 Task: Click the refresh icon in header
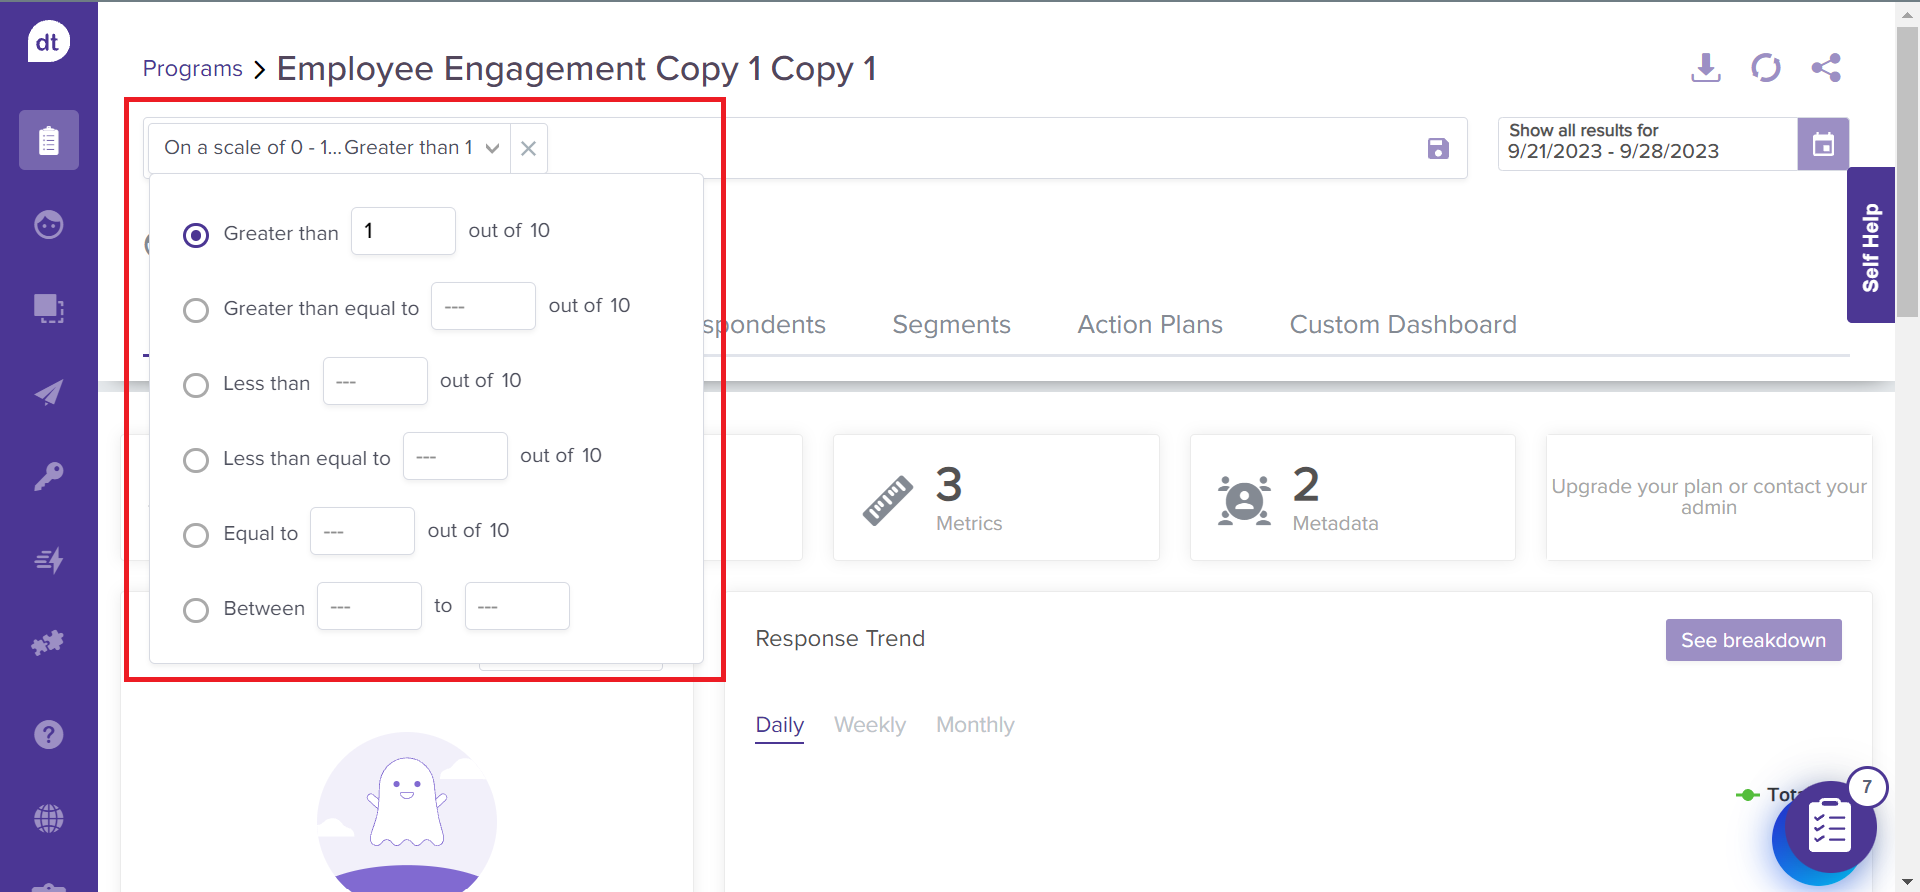coord(1765,68)
